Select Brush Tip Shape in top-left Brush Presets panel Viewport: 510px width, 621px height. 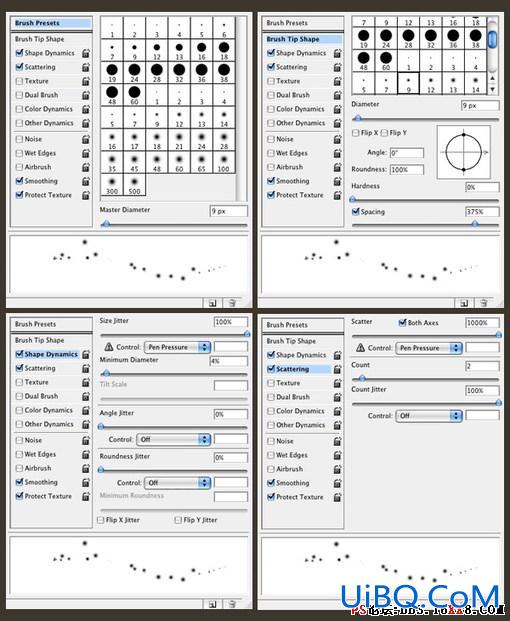(x=40, y=39)
